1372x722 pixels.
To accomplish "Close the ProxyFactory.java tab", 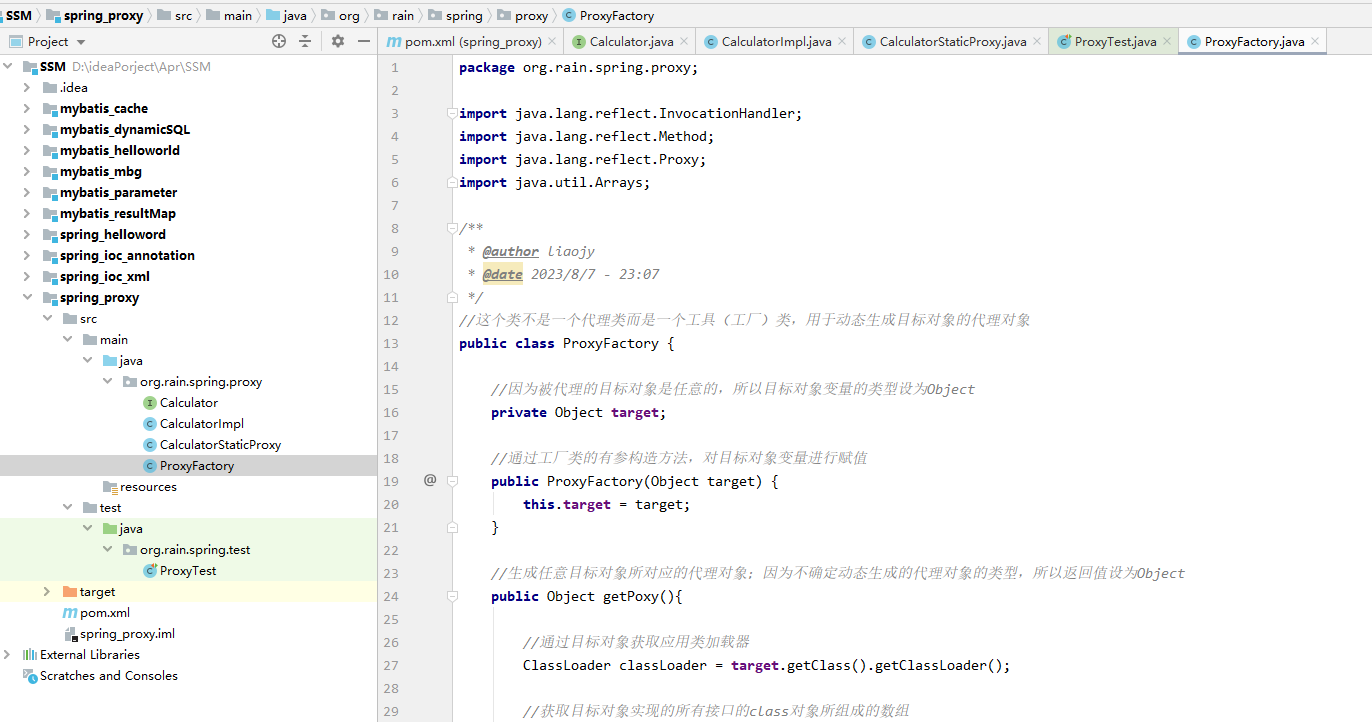I will tap(1315, 41).
